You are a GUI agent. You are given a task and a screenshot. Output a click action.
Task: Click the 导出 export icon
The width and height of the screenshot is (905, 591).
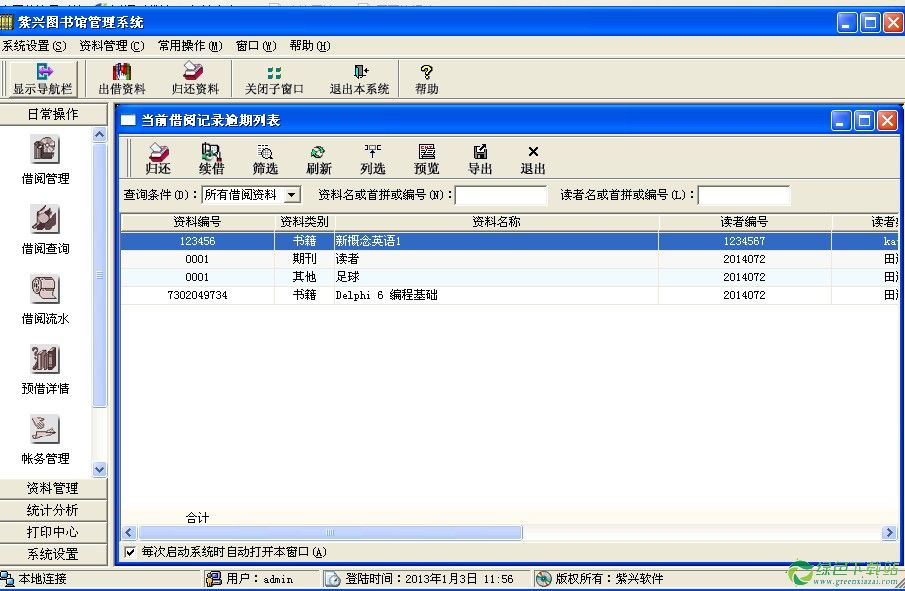coord(480,159)
